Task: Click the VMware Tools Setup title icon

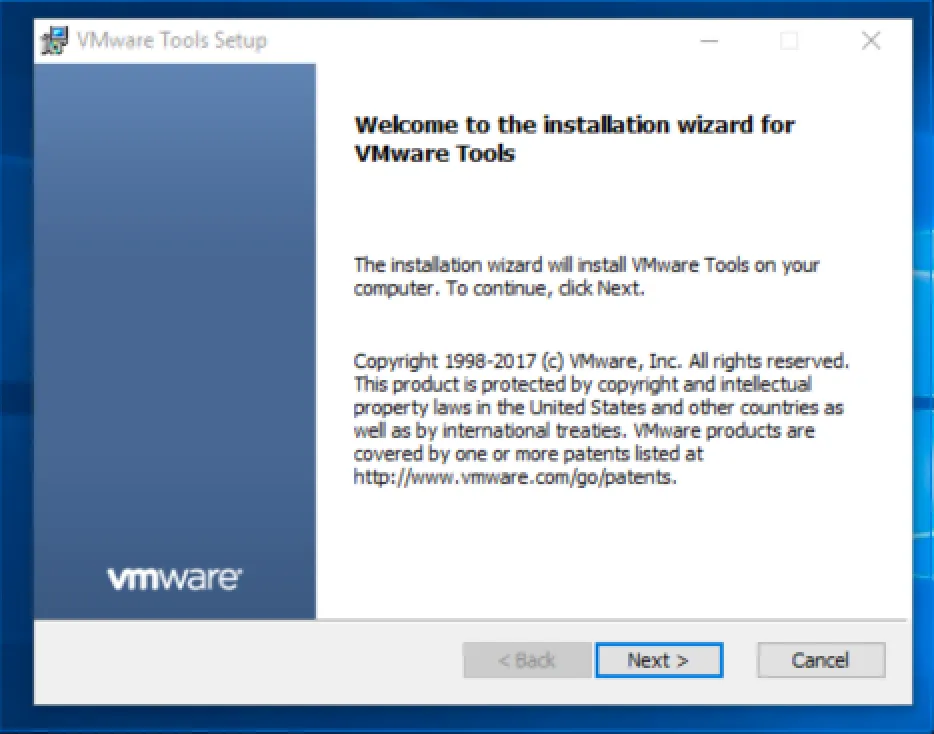Action: click(54, 41)
